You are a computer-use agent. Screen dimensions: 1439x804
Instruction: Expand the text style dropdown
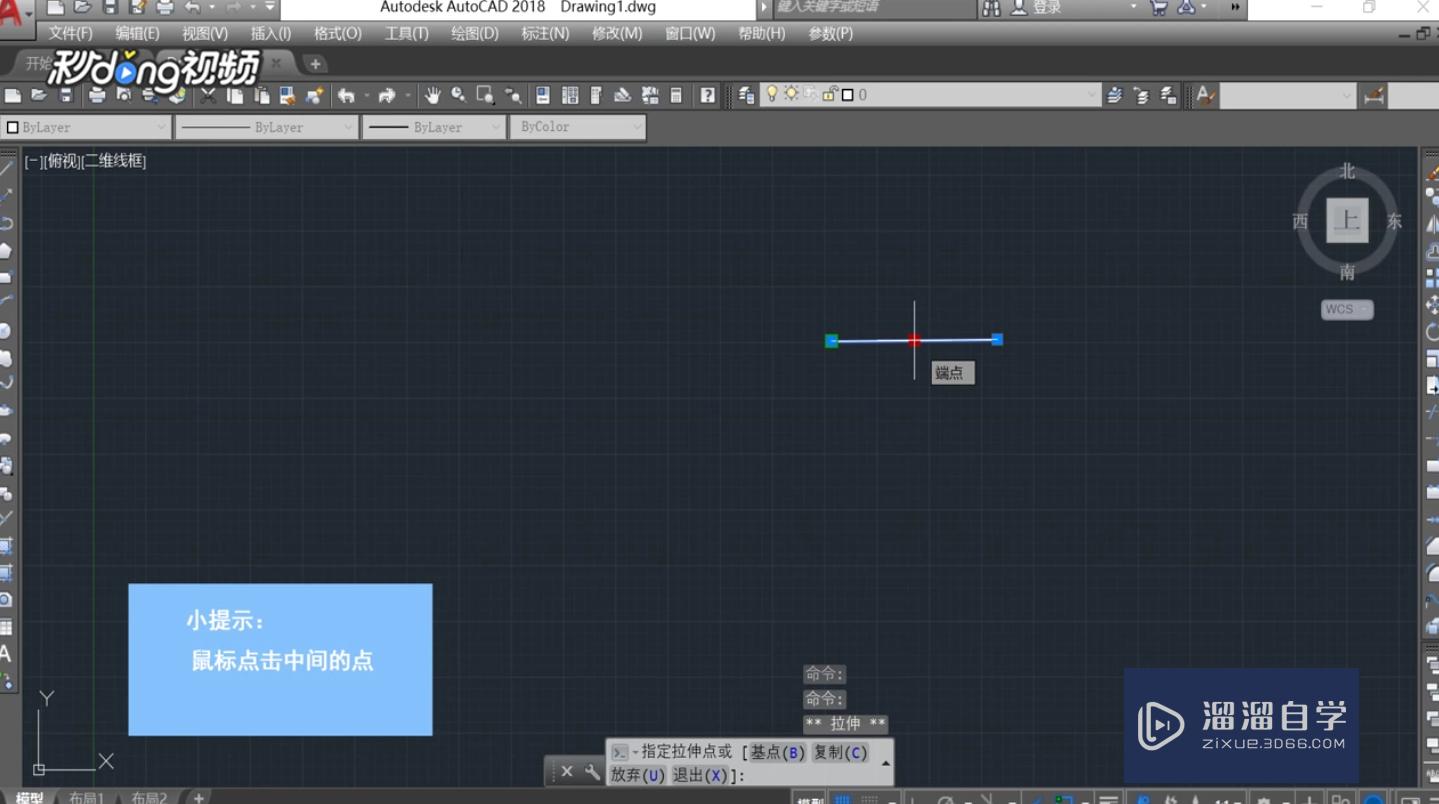coord(1347,96)
